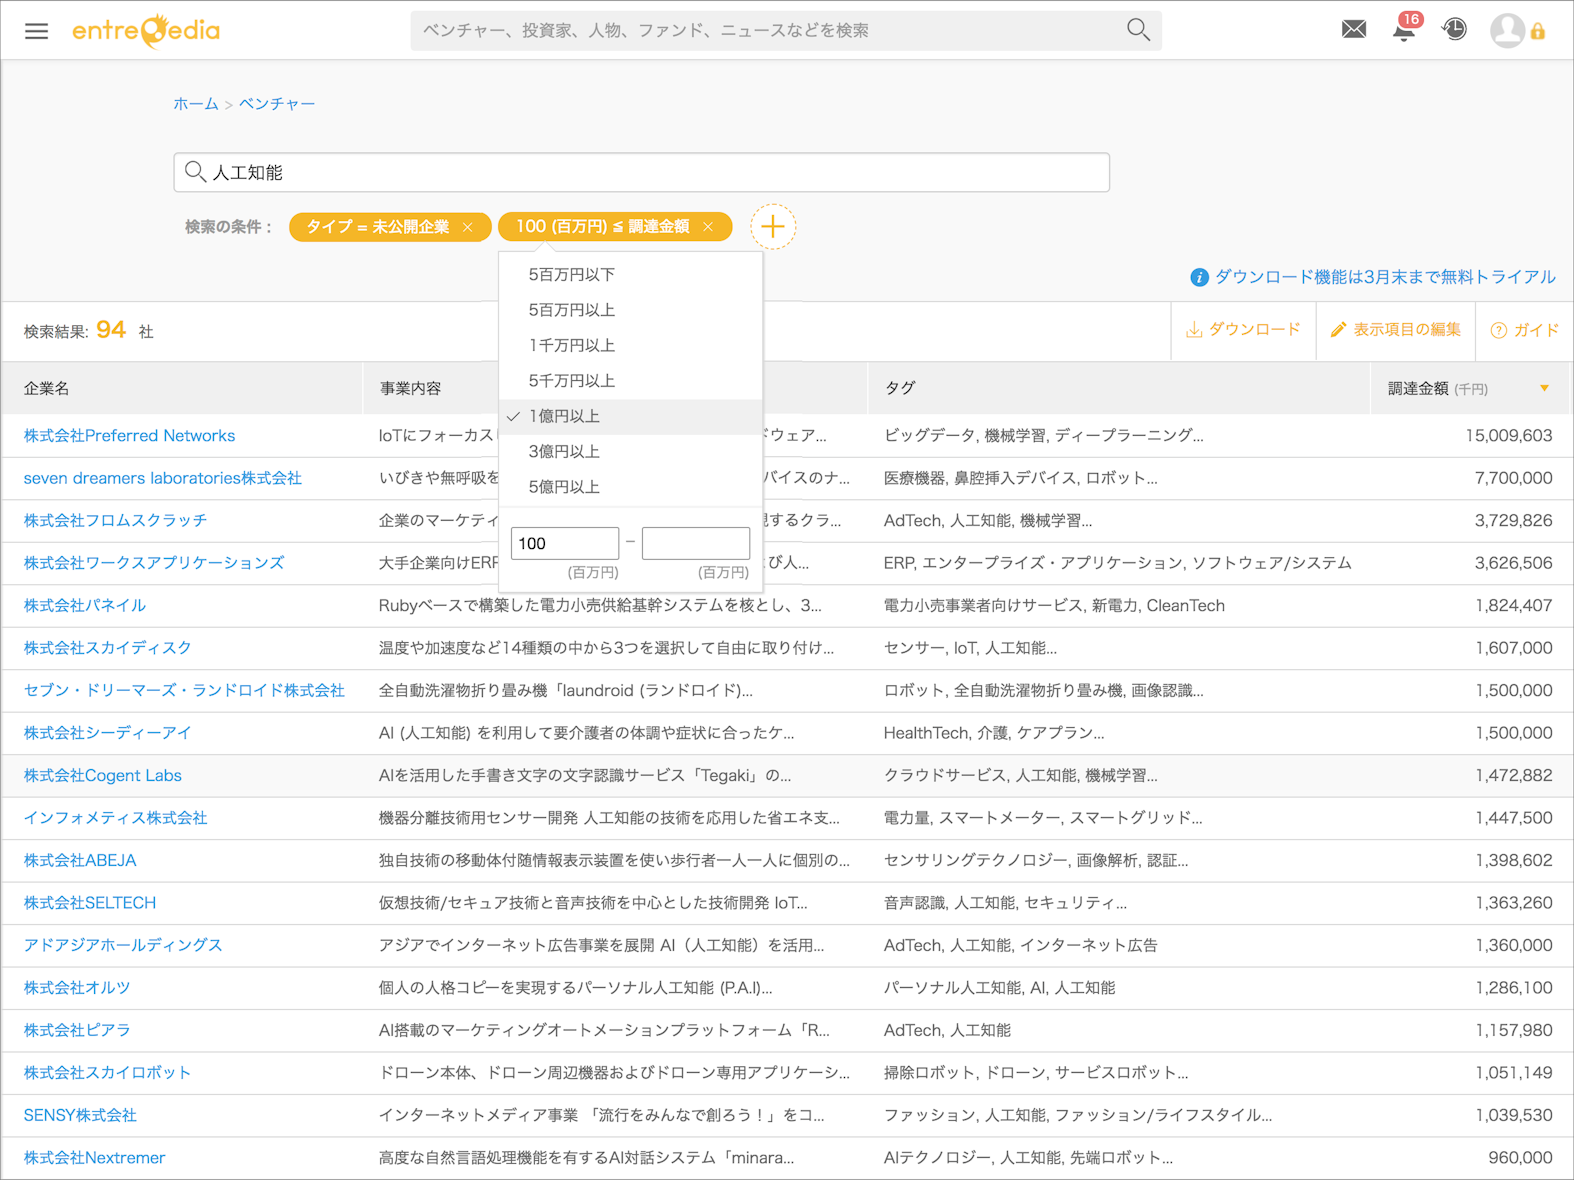Click the entrepedia logo
Viewport: 1574px width, 1180px height.
click(x=146, y=31)
